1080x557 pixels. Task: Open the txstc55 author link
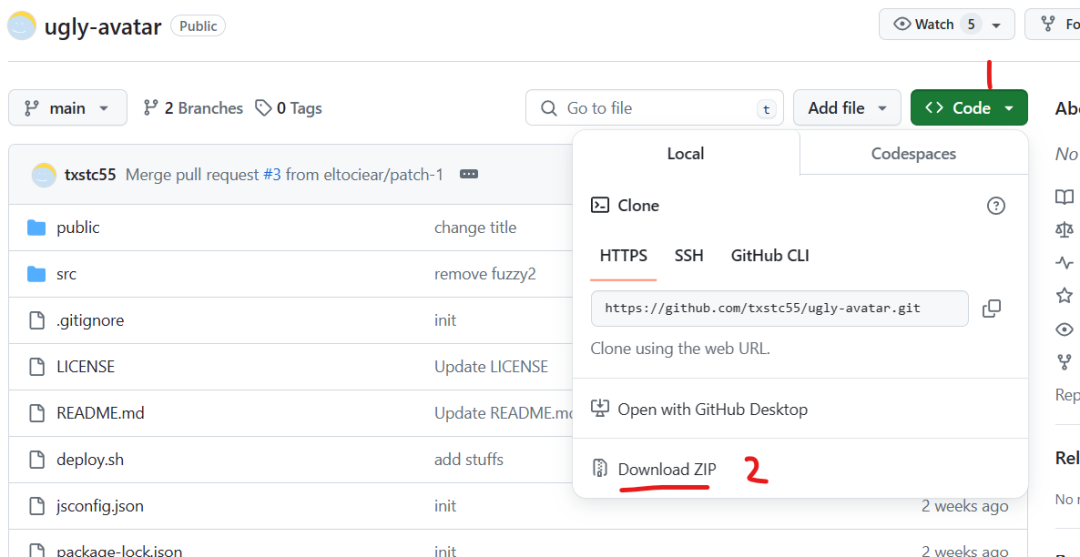pyautogui.click(x=90, y=175)
